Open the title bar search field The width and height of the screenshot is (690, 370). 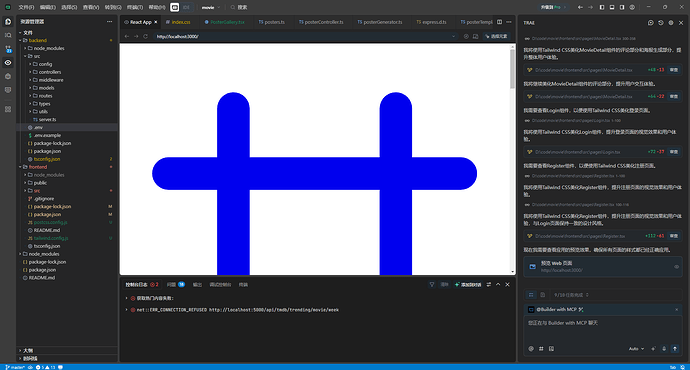tap(239, 7)
